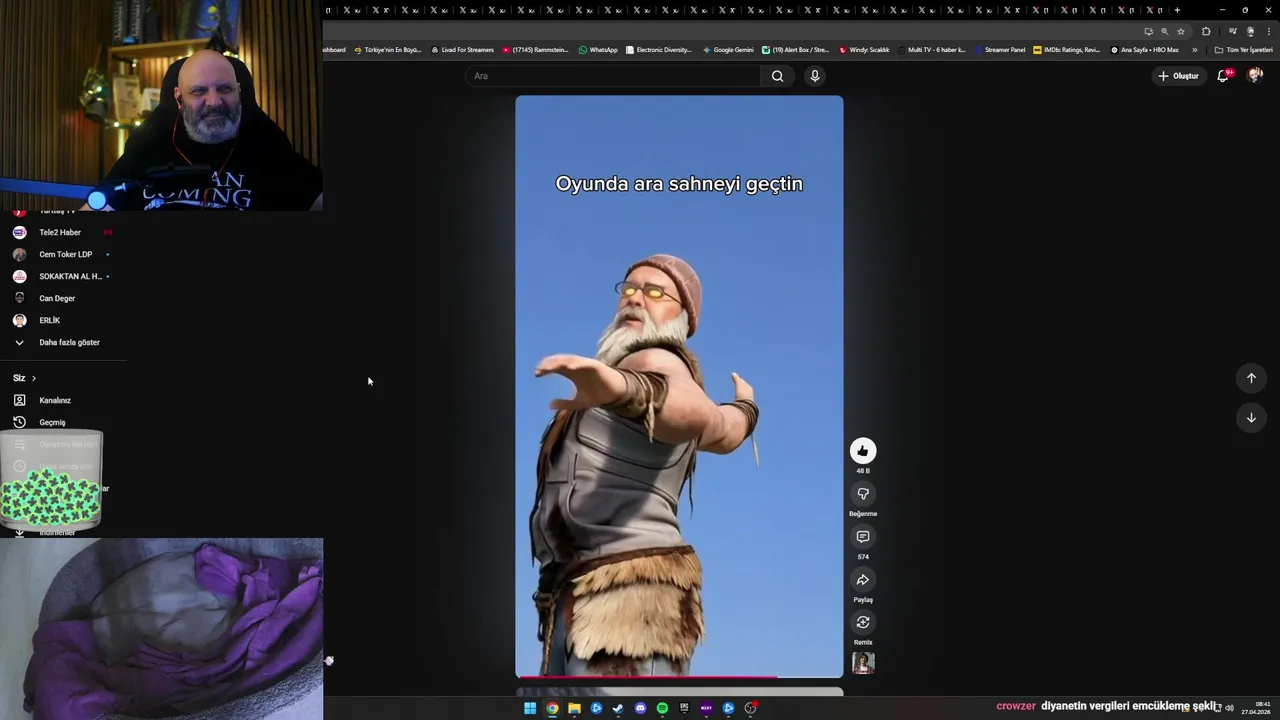This screenshot has height=720, width=1280.
Task: Like the Short with thumbs-up button
Action: tap(863, 451)
